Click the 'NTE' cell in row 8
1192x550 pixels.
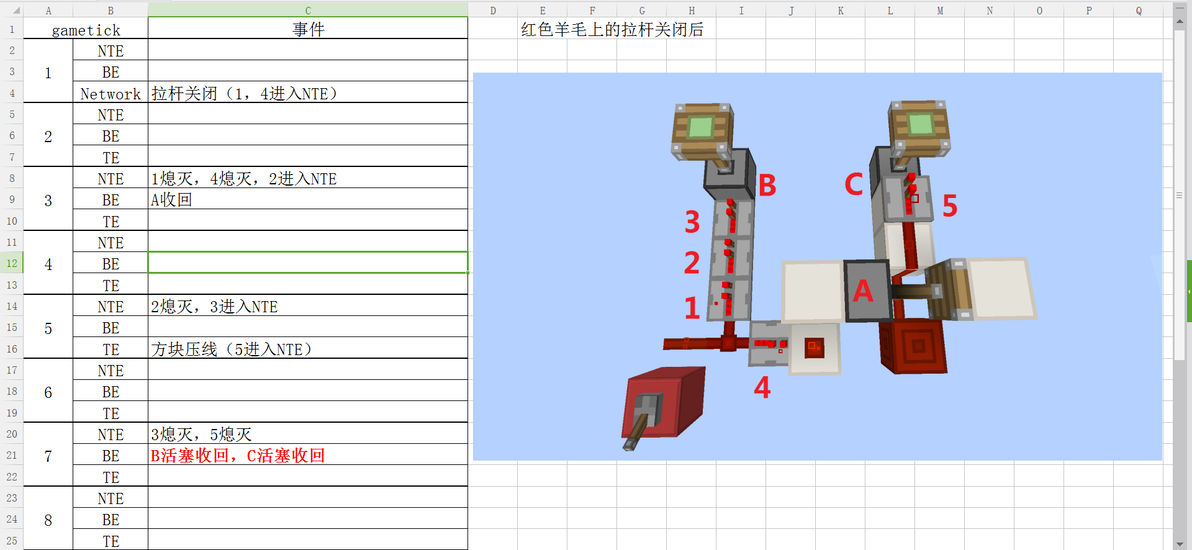[x=110, y=178]
